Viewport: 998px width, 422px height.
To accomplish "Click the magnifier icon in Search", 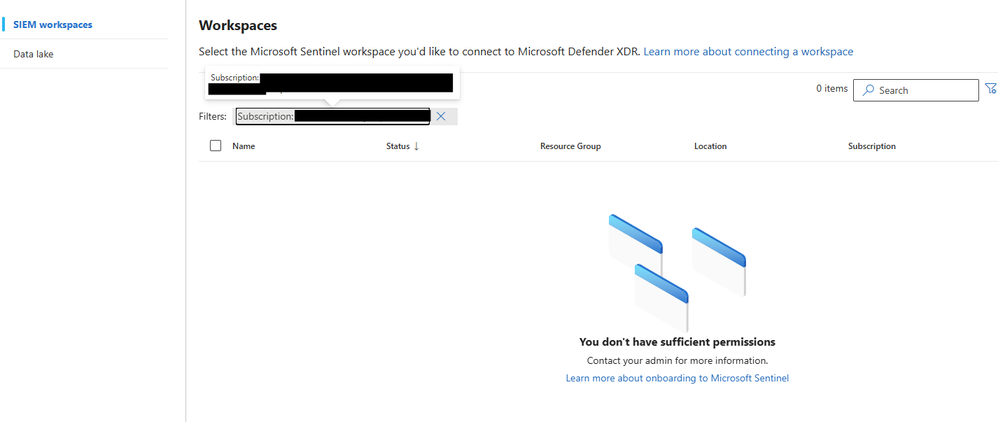I will tap(868, 90).
